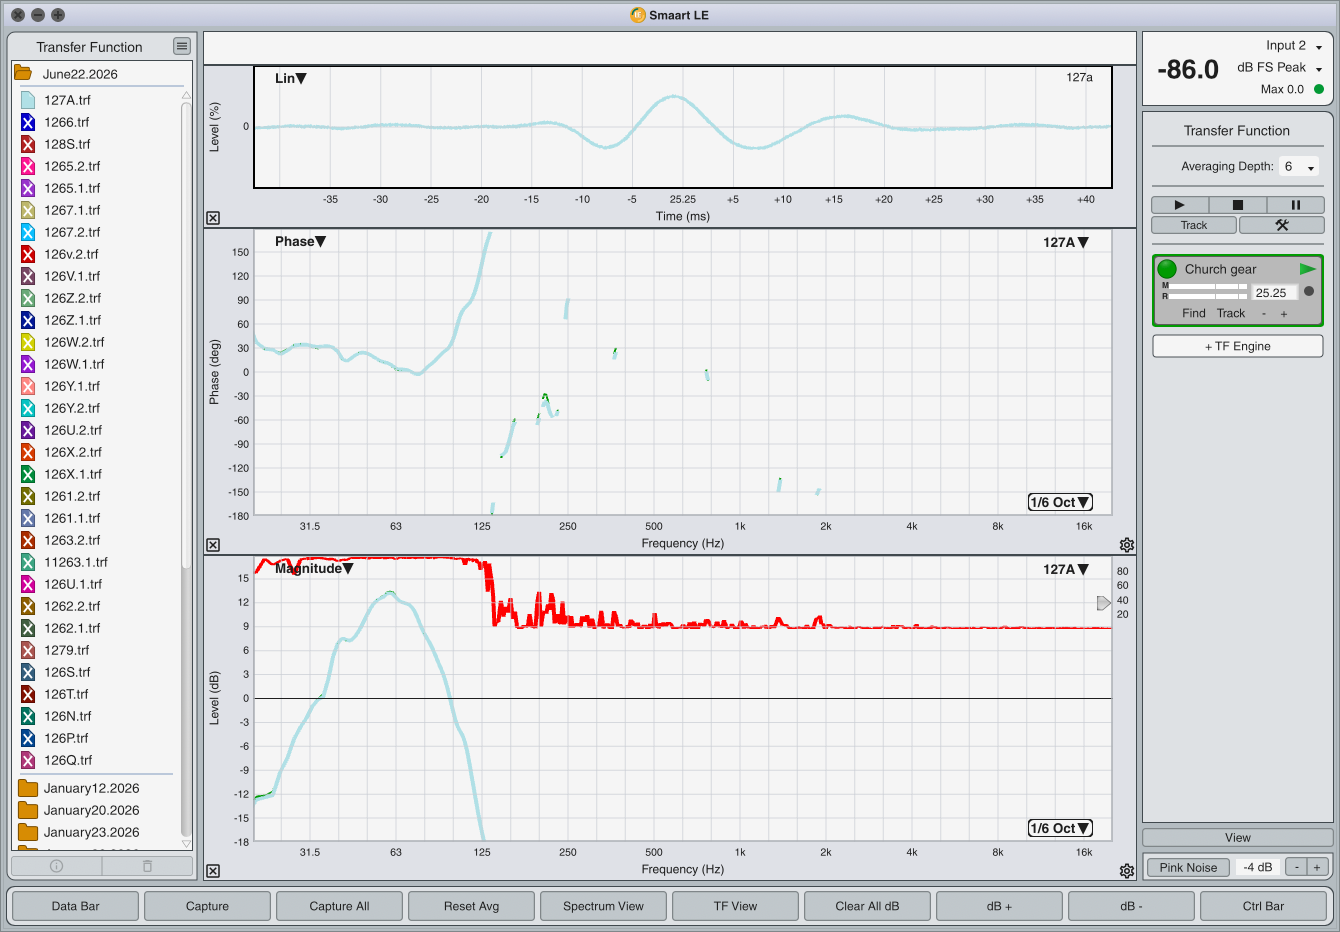
Task: Open the Magnitude plot type dropdown
Action: (x=314, y=568)
